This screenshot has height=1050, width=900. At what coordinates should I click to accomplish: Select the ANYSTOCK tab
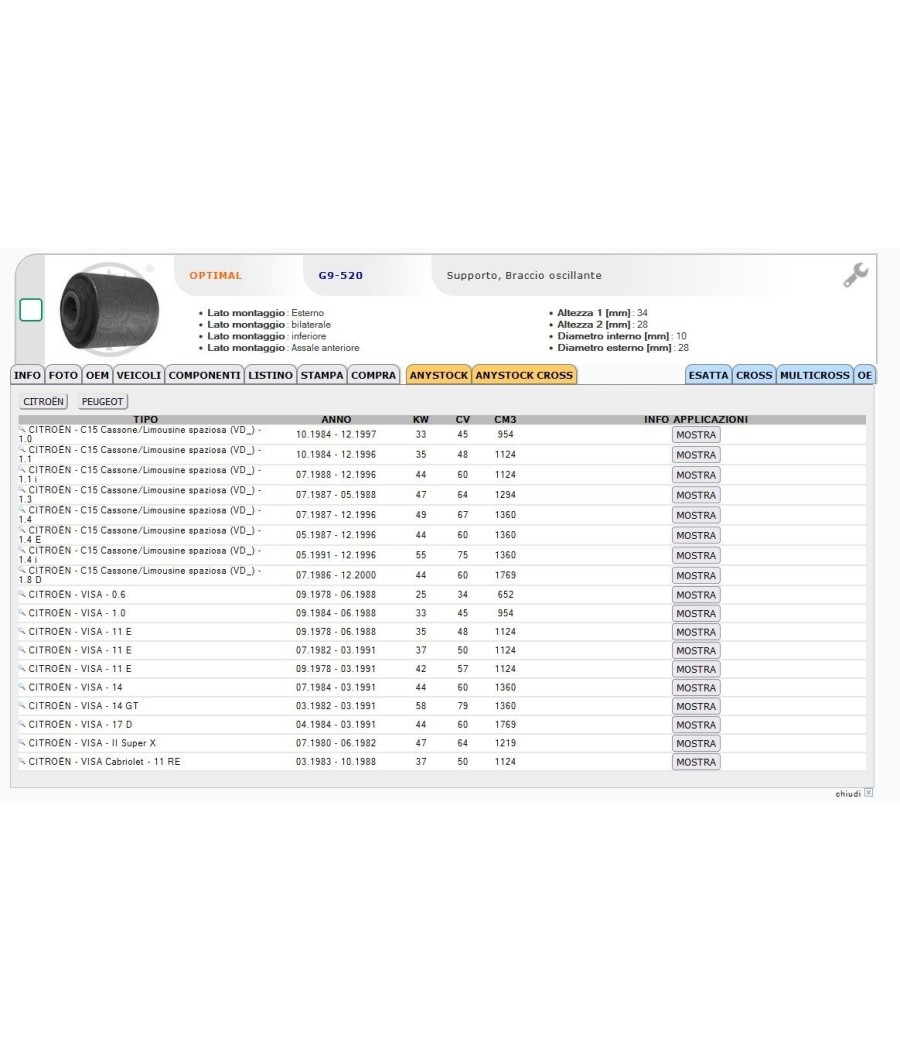click(439, 375)
